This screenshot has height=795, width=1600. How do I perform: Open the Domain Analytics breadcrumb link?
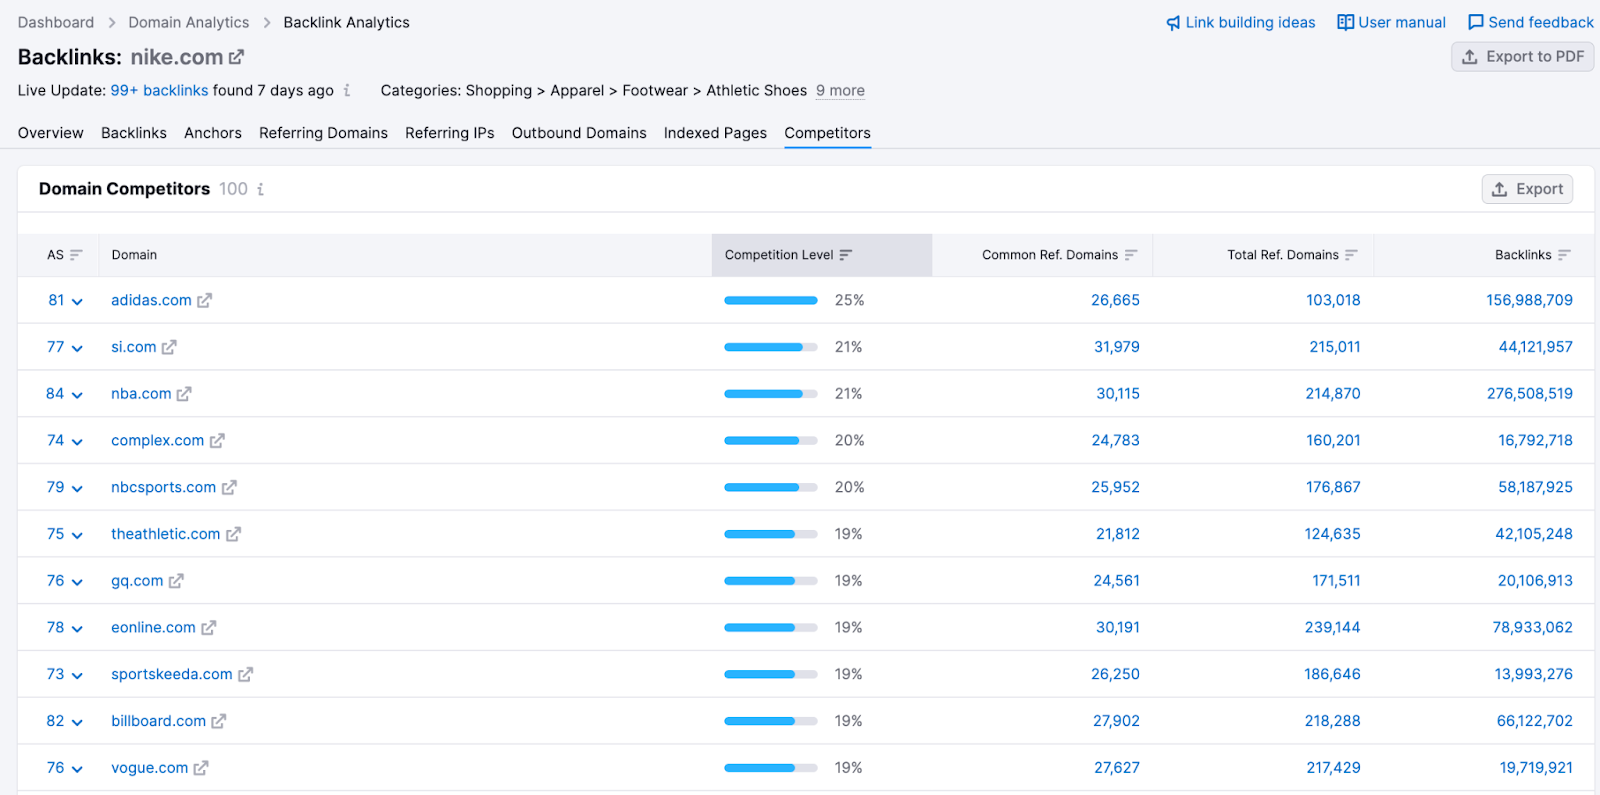click(x=189, y=22)
